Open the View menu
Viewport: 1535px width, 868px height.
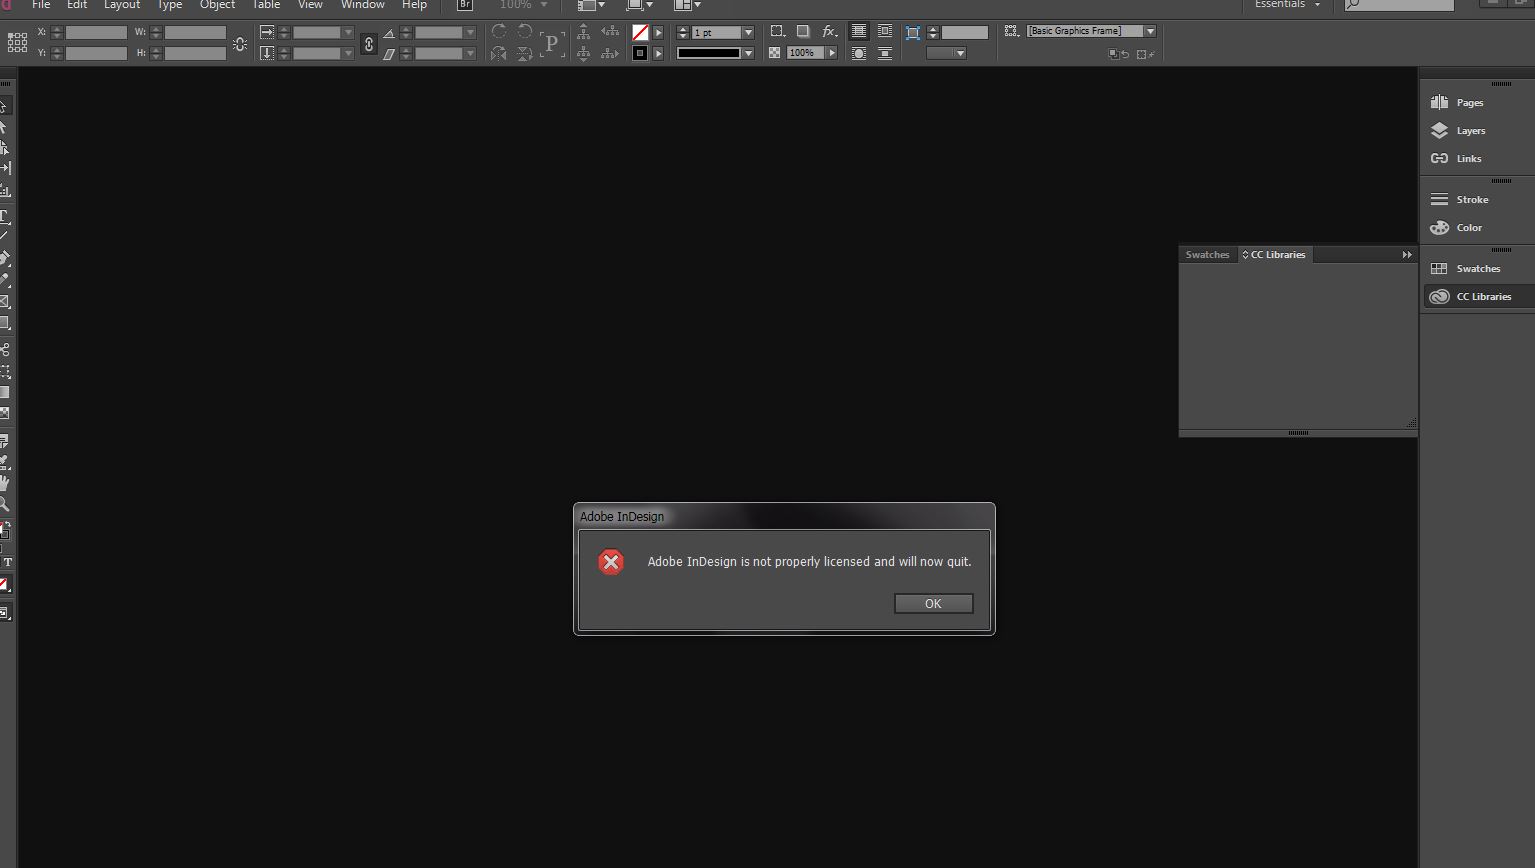point(310,5)
